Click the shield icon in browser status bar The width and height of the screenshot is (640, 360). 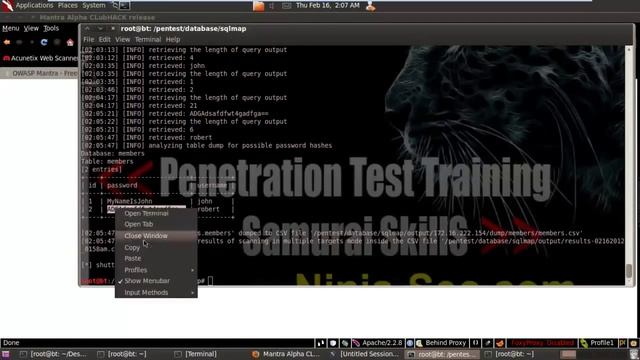[x=333, y=343]
